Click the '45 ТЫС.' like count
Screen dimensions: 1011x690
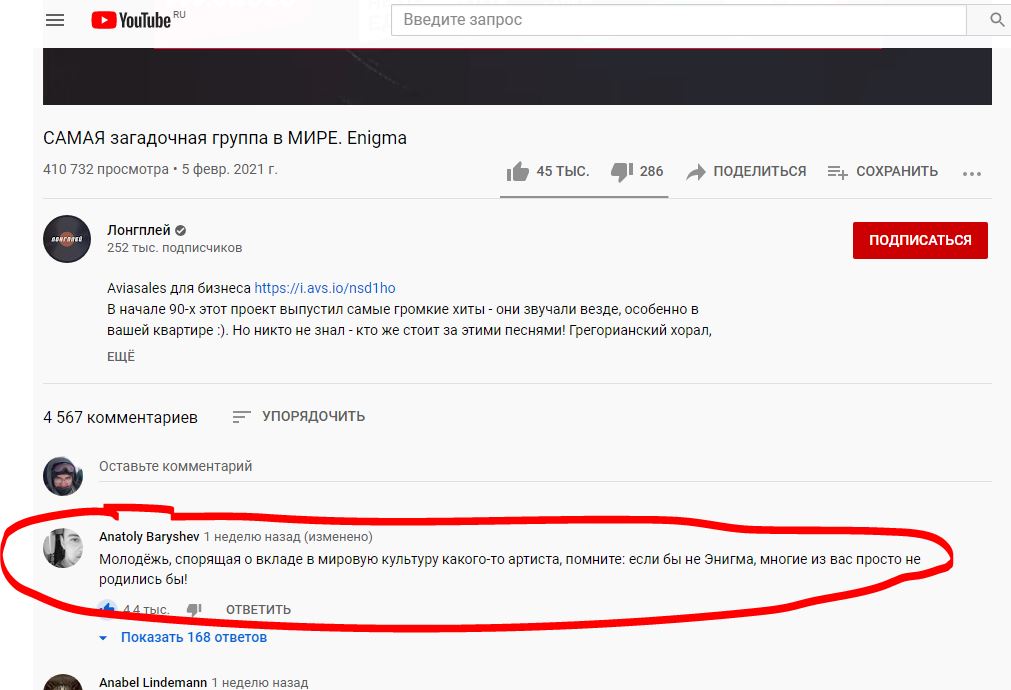[563, 172]
